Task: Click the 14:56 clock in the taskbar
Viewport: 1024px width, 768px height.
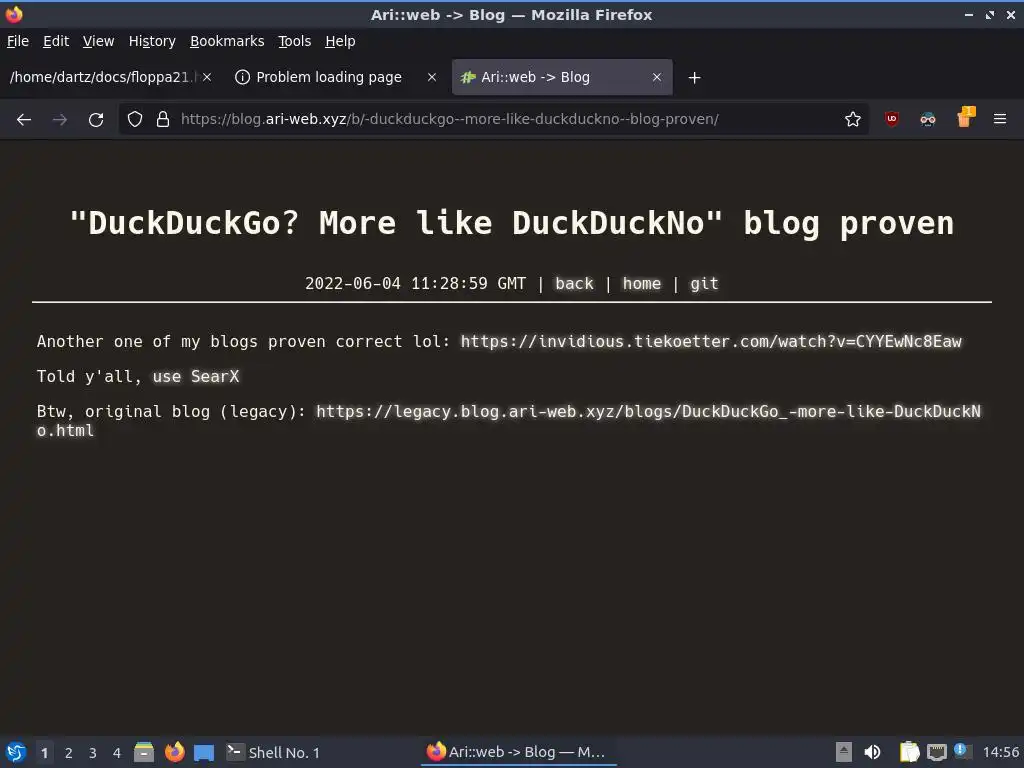Action: click(x=1000, y=752)
